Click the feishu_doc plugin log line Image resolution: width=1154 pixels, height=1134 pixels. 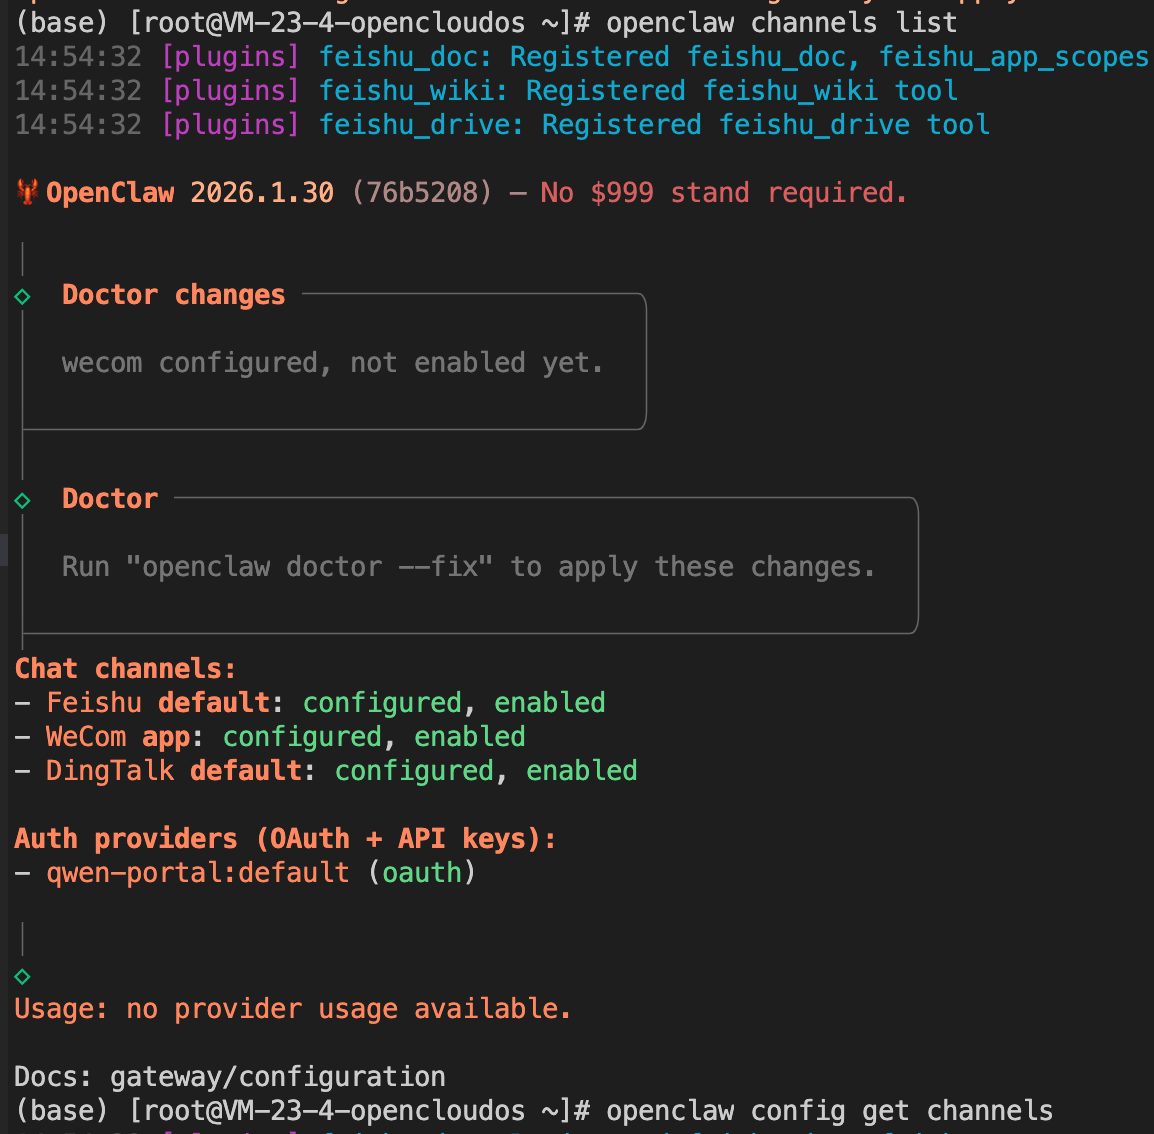pos(581,57)
